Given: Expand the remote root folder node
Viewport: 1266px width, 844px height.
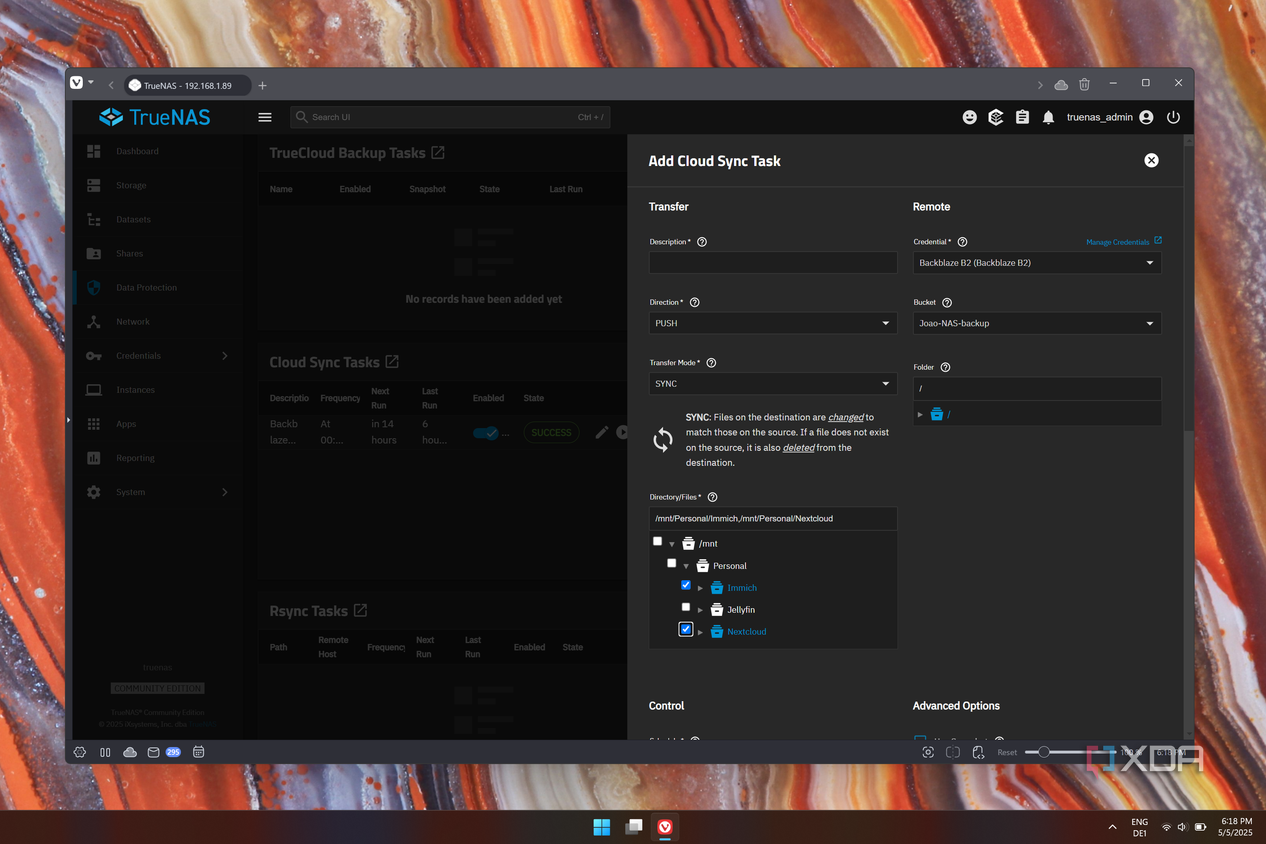Looking at the screenshot, I should [920, 414].
